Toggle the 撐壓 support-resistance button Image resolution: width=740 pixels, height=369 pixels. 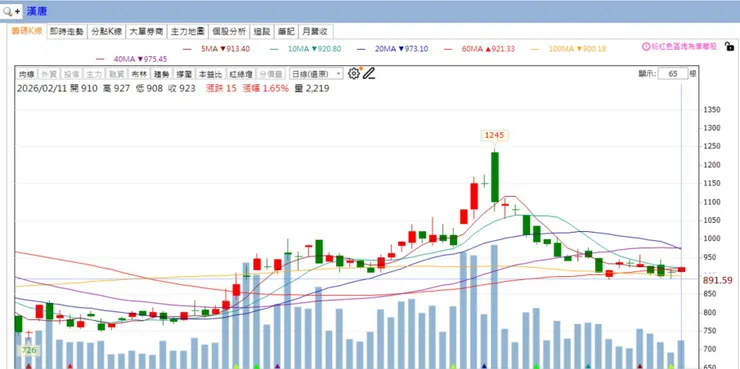click(184, 74)
